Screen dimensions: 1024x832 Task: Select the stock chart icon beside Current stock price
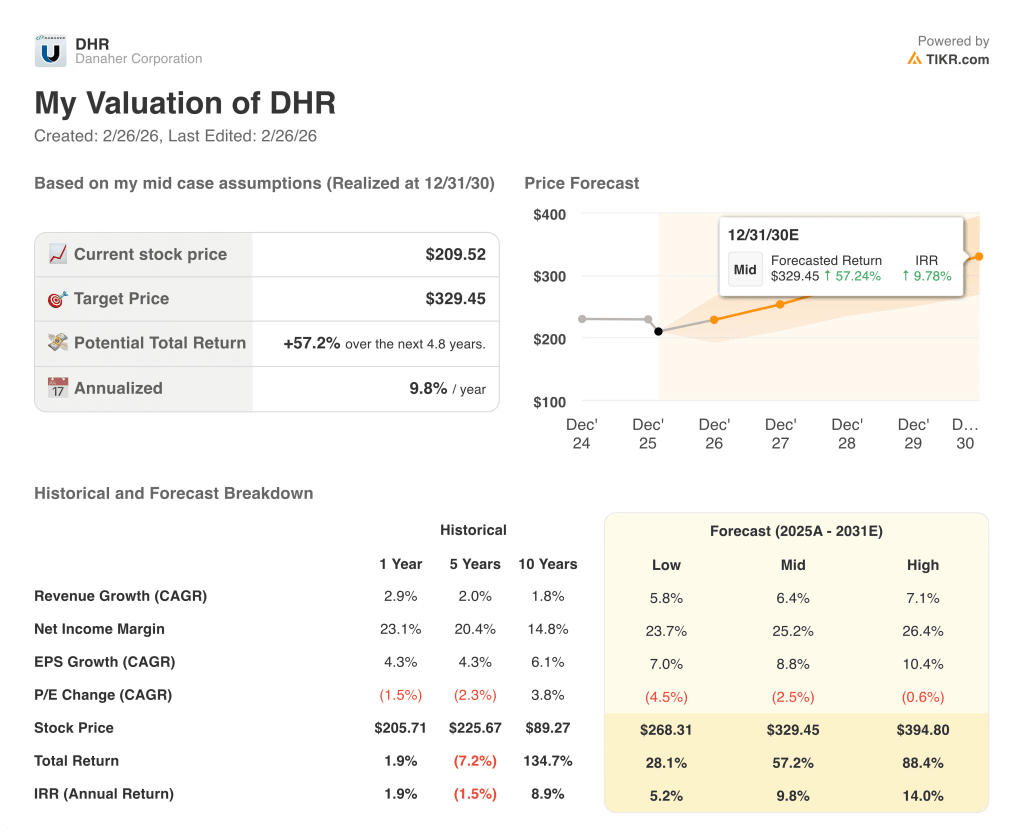click(58, 253)
